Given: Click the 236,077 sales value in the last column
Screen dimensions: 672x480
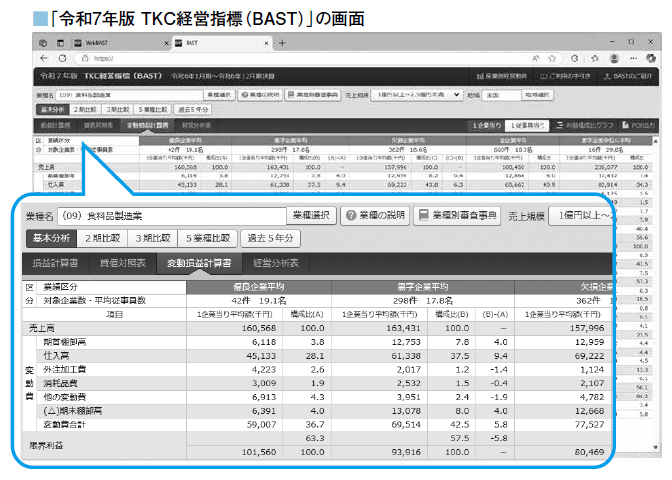Looking at the screenshot, I should tap(606, 167).
